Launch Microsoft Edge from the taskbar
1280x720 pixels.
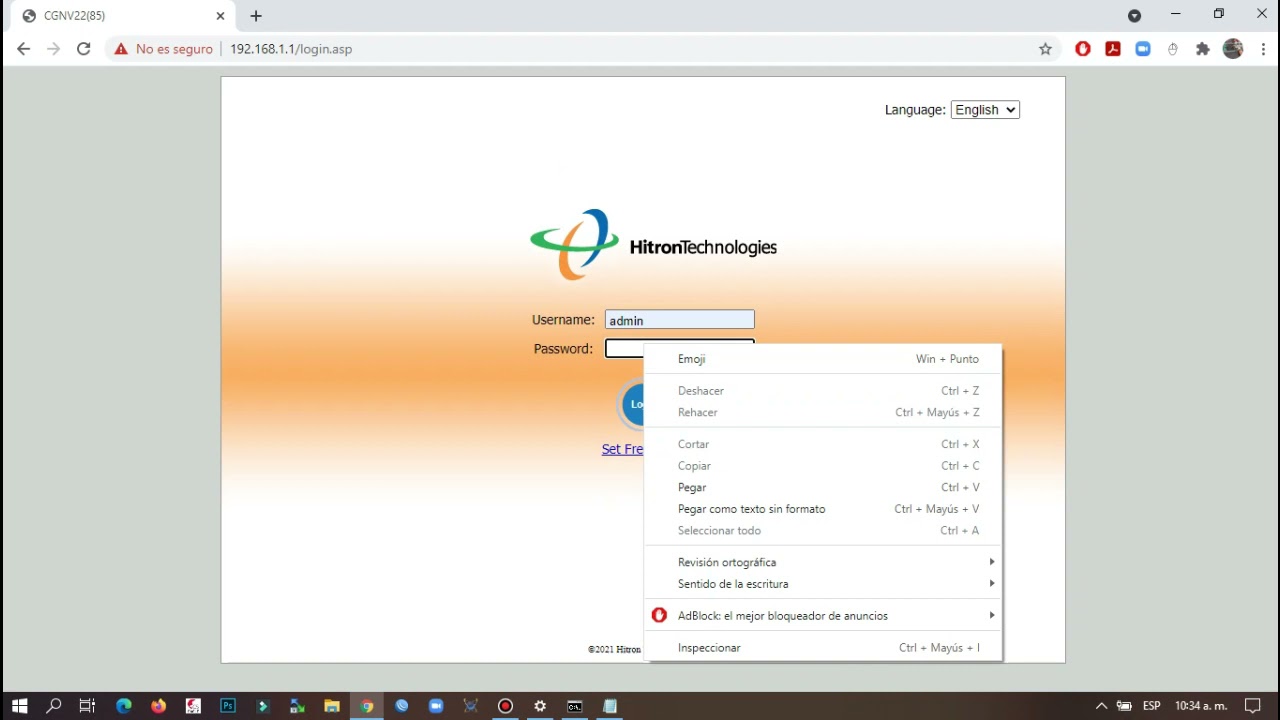click(x=124, y=706)
